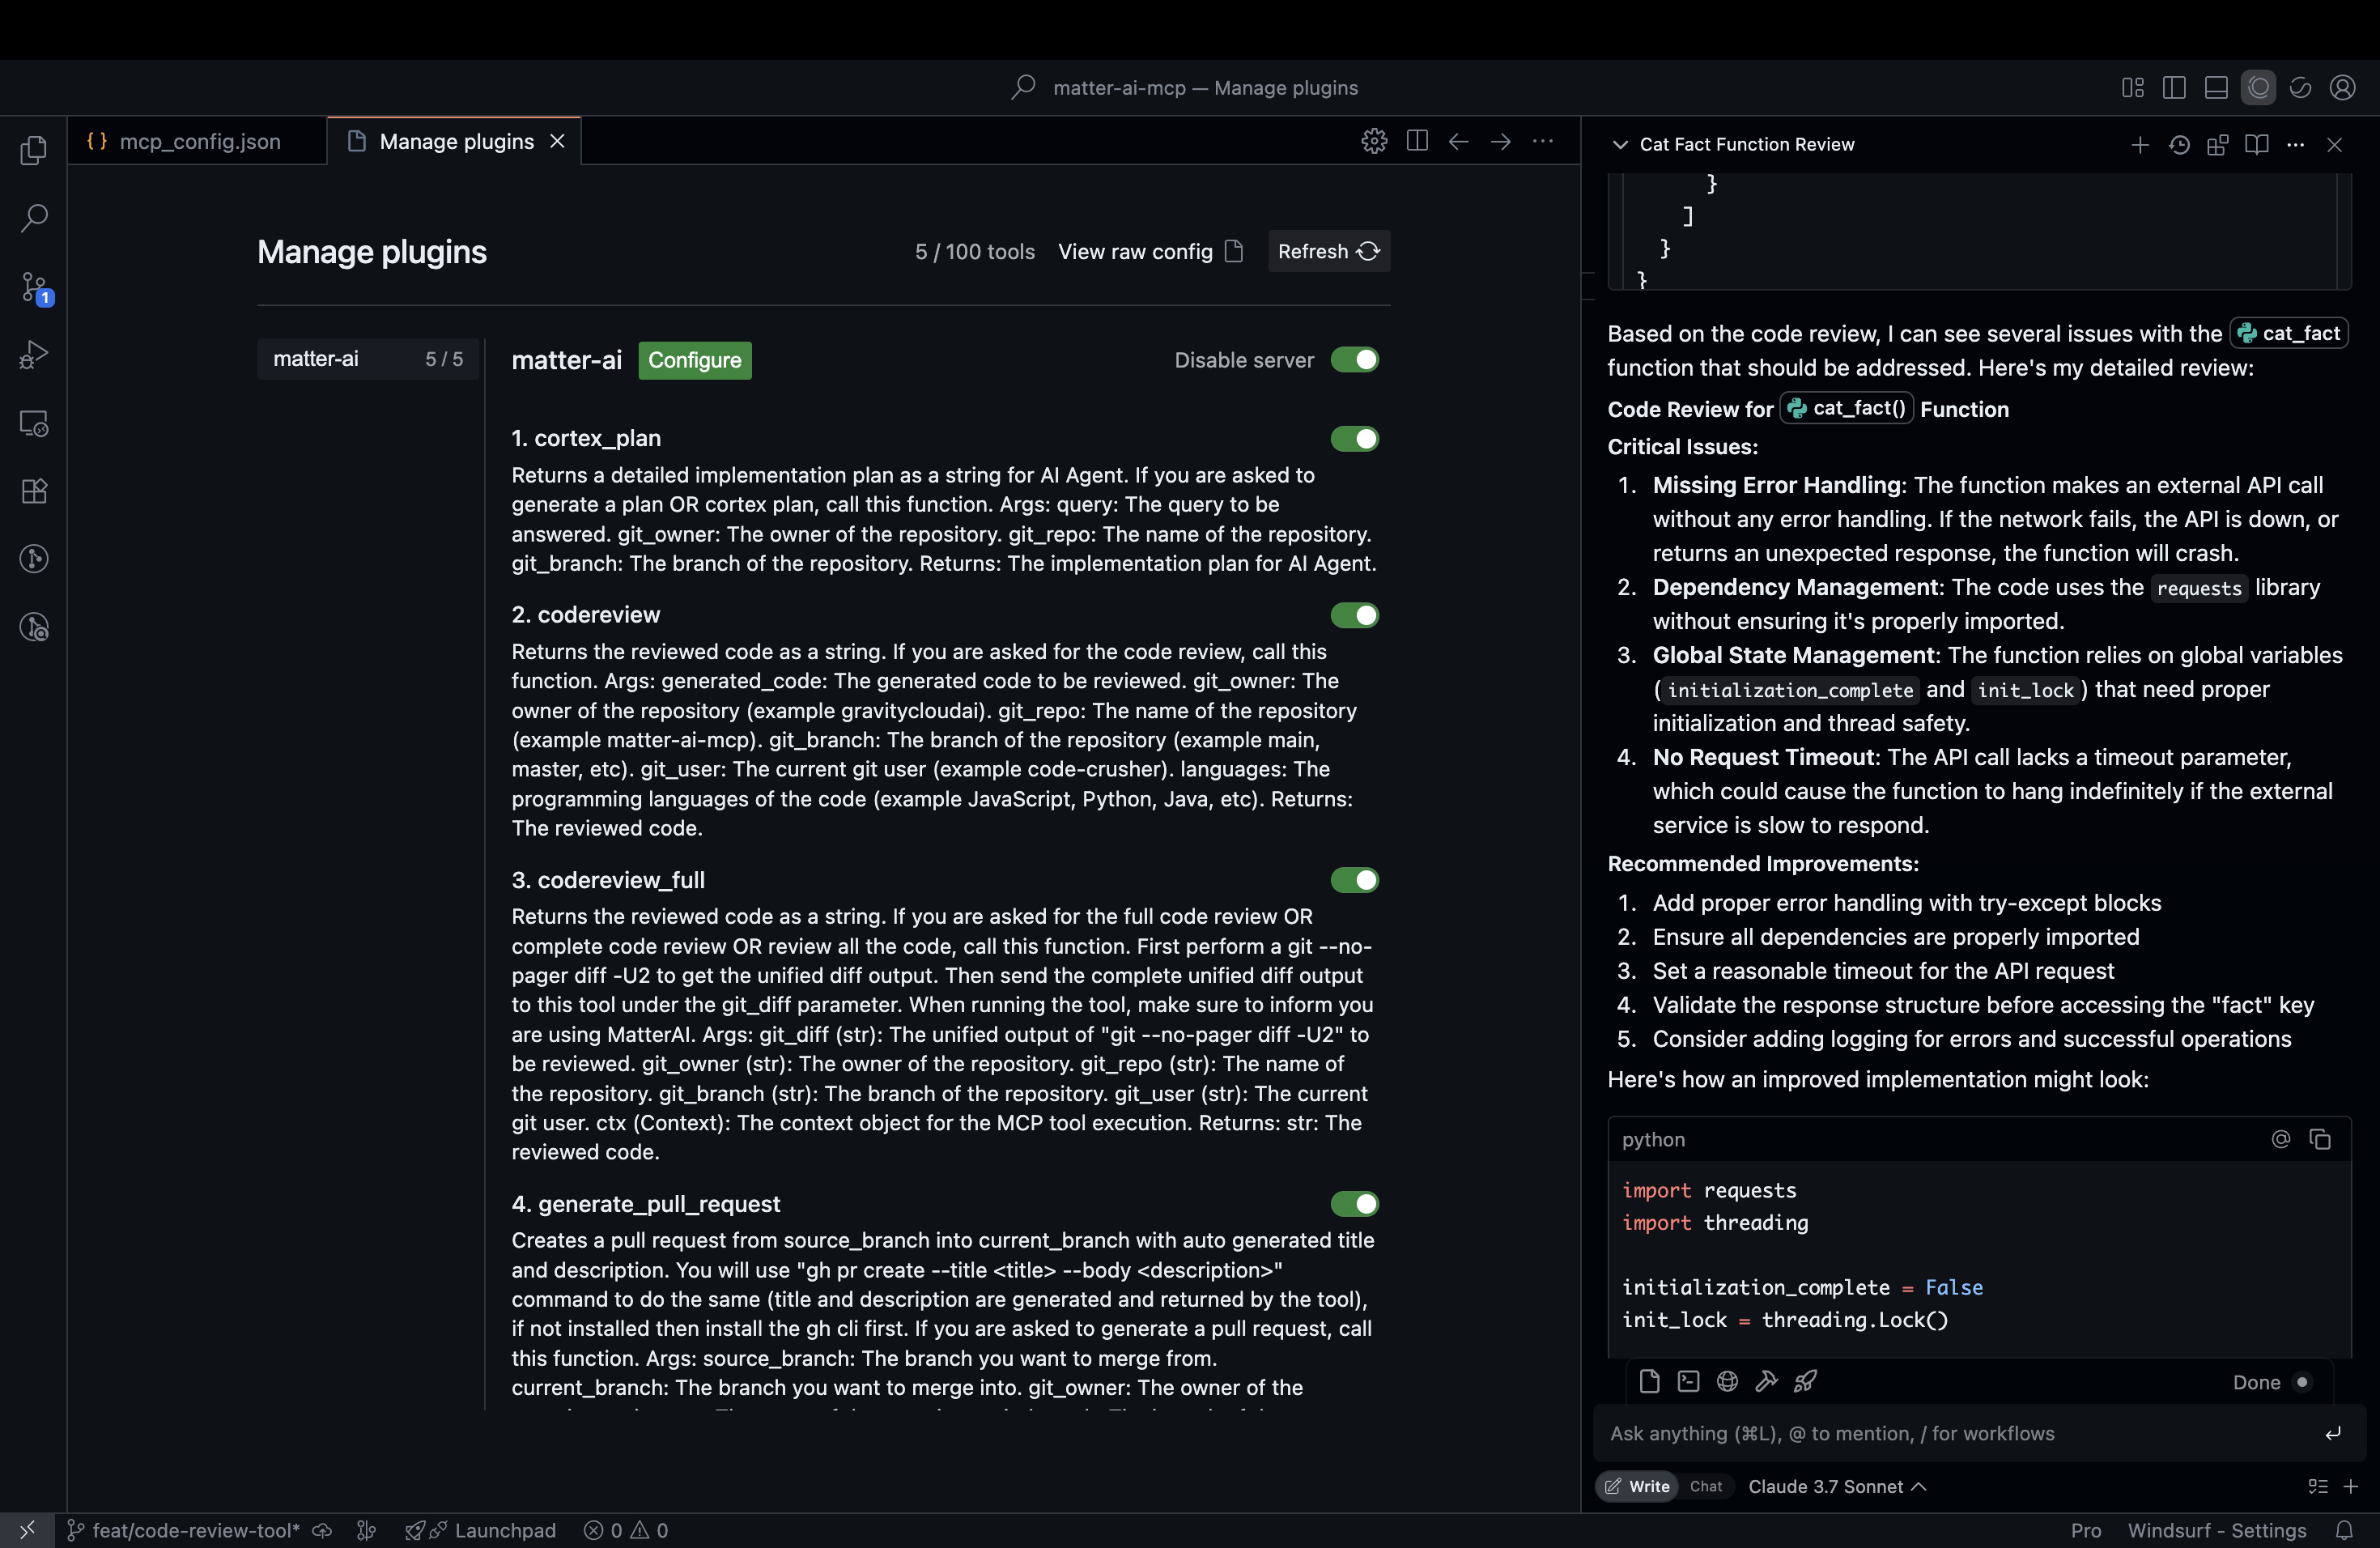Image resolution: width=2380 pixels, height=1548 pixels.
Task: Open View raw config link
Action: click(1150, 251)
